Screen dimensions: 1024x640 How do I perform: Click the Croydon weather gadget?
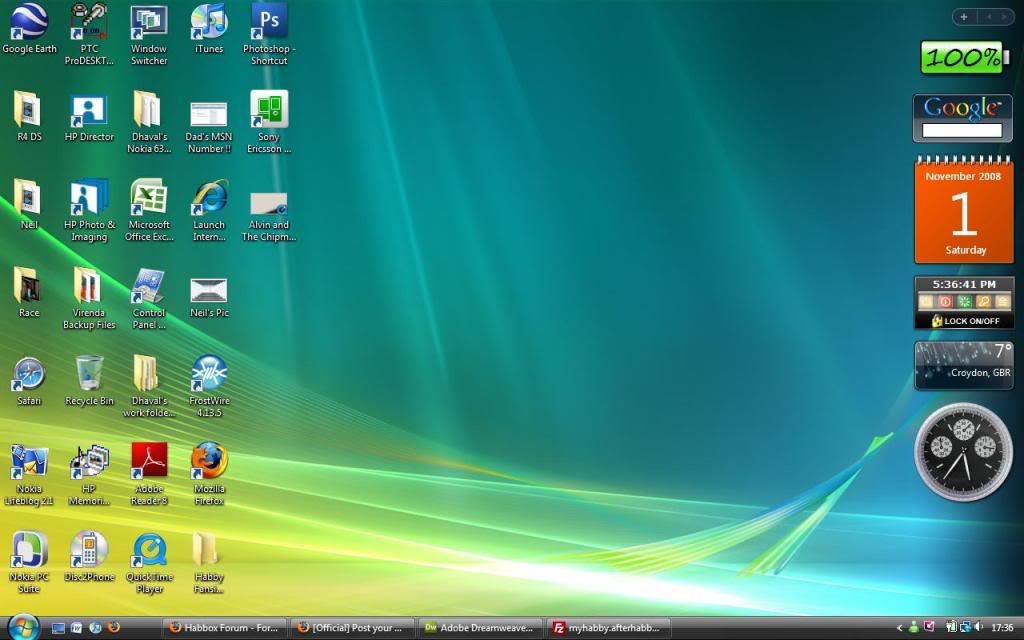[x=964, y=365]
